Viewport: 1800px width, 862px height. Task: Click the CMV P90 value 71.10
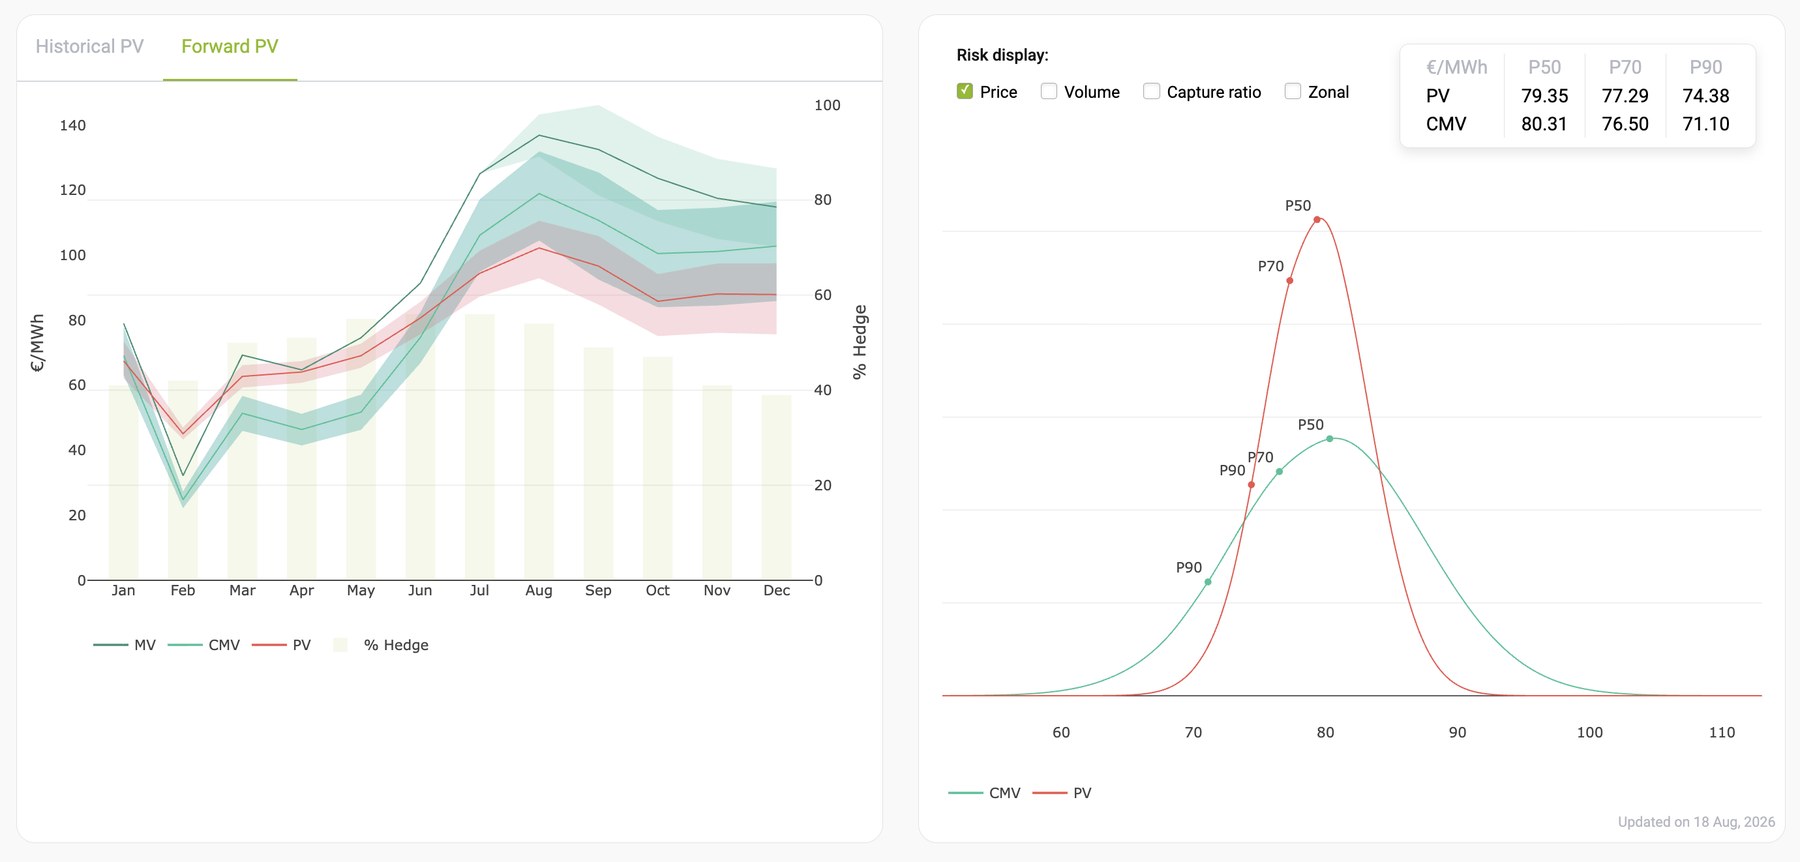click(1706, 124)
